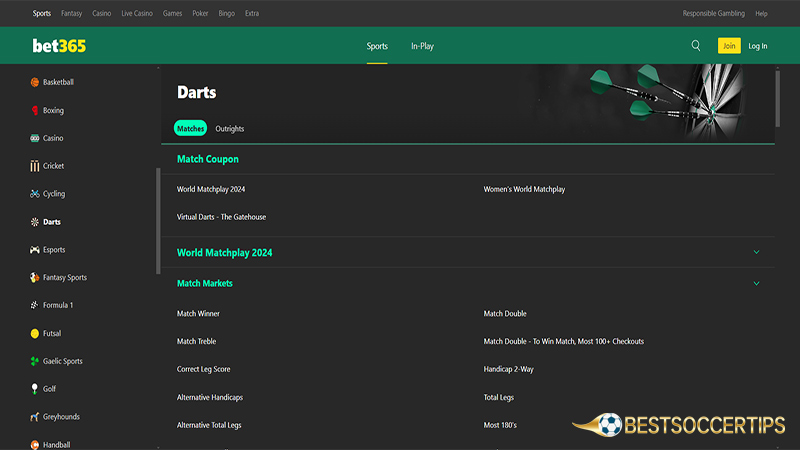The height and width of the screenshot is (450, 800).
Task: Click the Formula 1 flag icon
Action: tap(35, 305)
